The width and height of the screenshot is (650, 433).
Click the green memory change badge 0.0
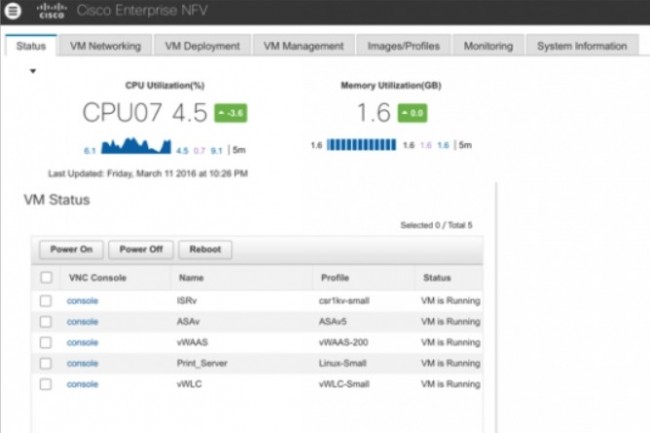412,113
